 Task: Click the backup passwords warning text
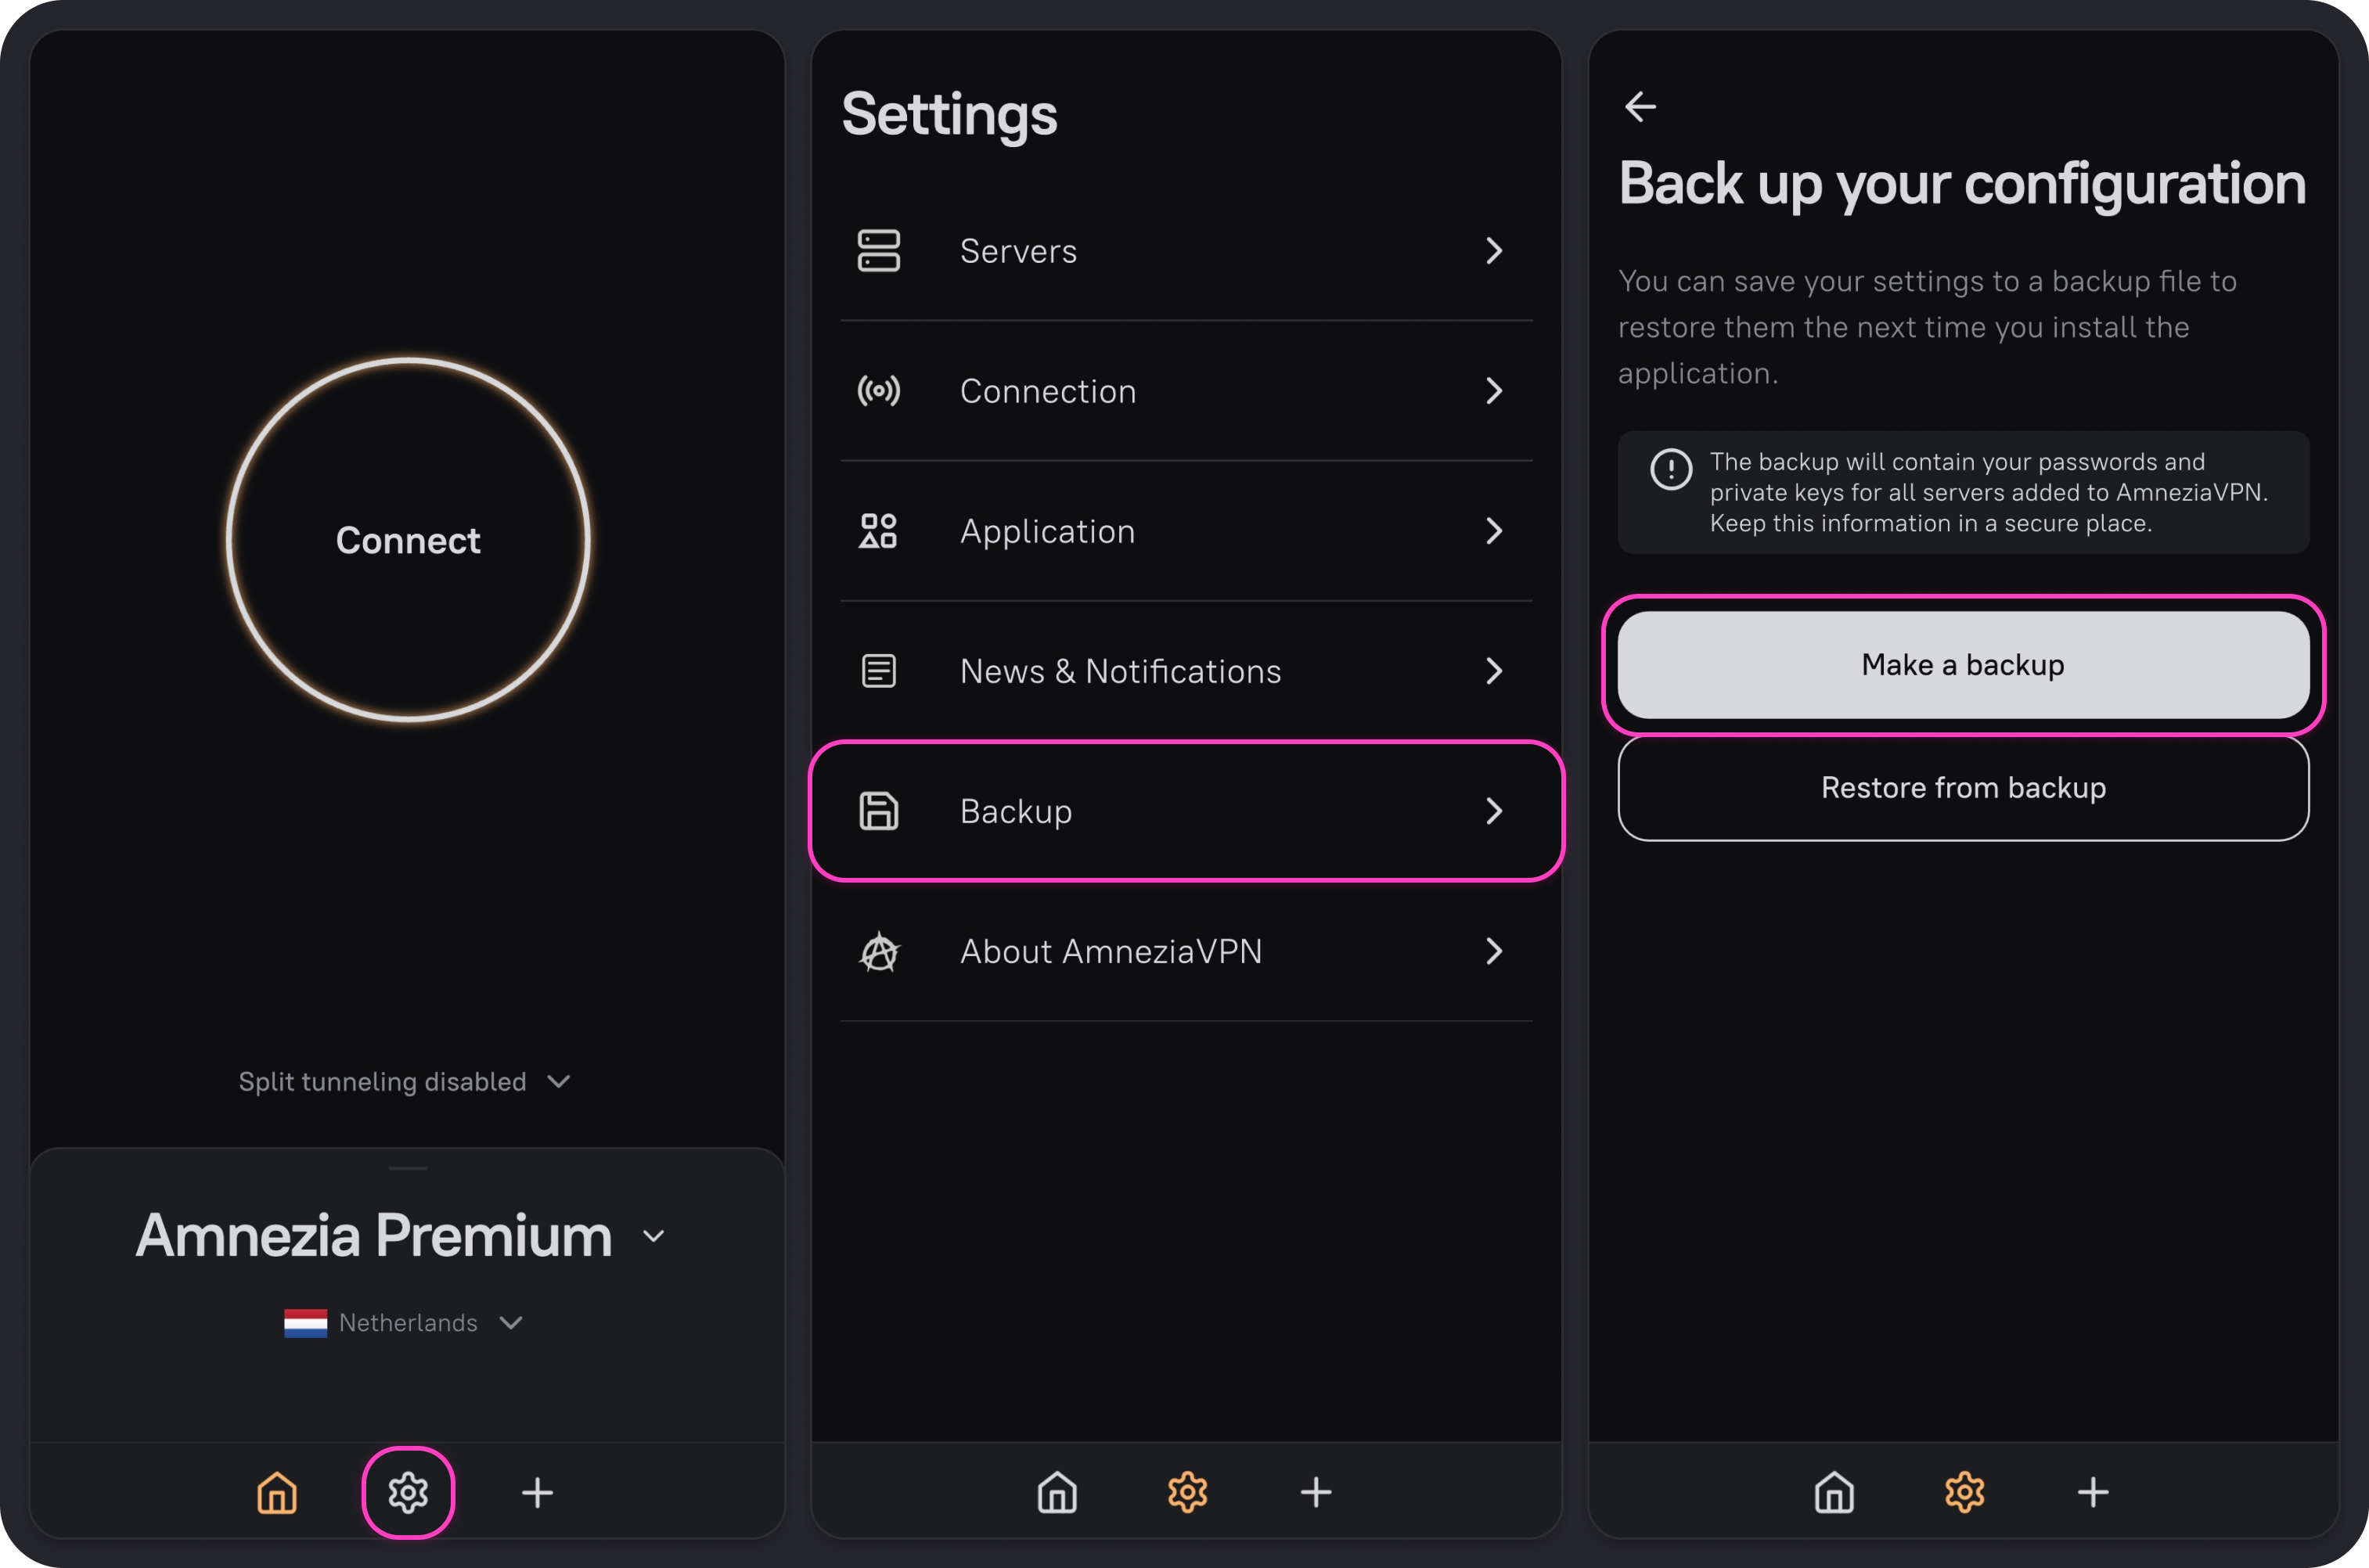1988,492
